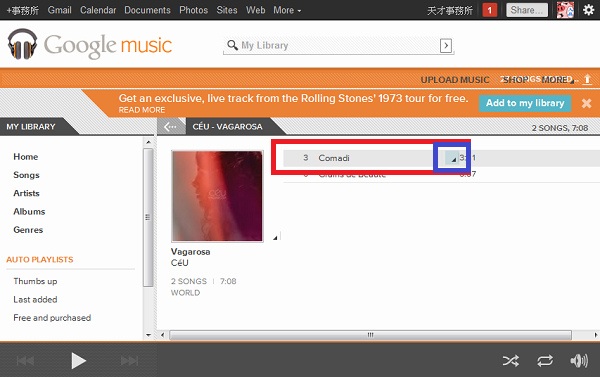Click the sidebar scrollbar down arrow
The width and height of the screenshot is (600, 377).
click(148, 335)
